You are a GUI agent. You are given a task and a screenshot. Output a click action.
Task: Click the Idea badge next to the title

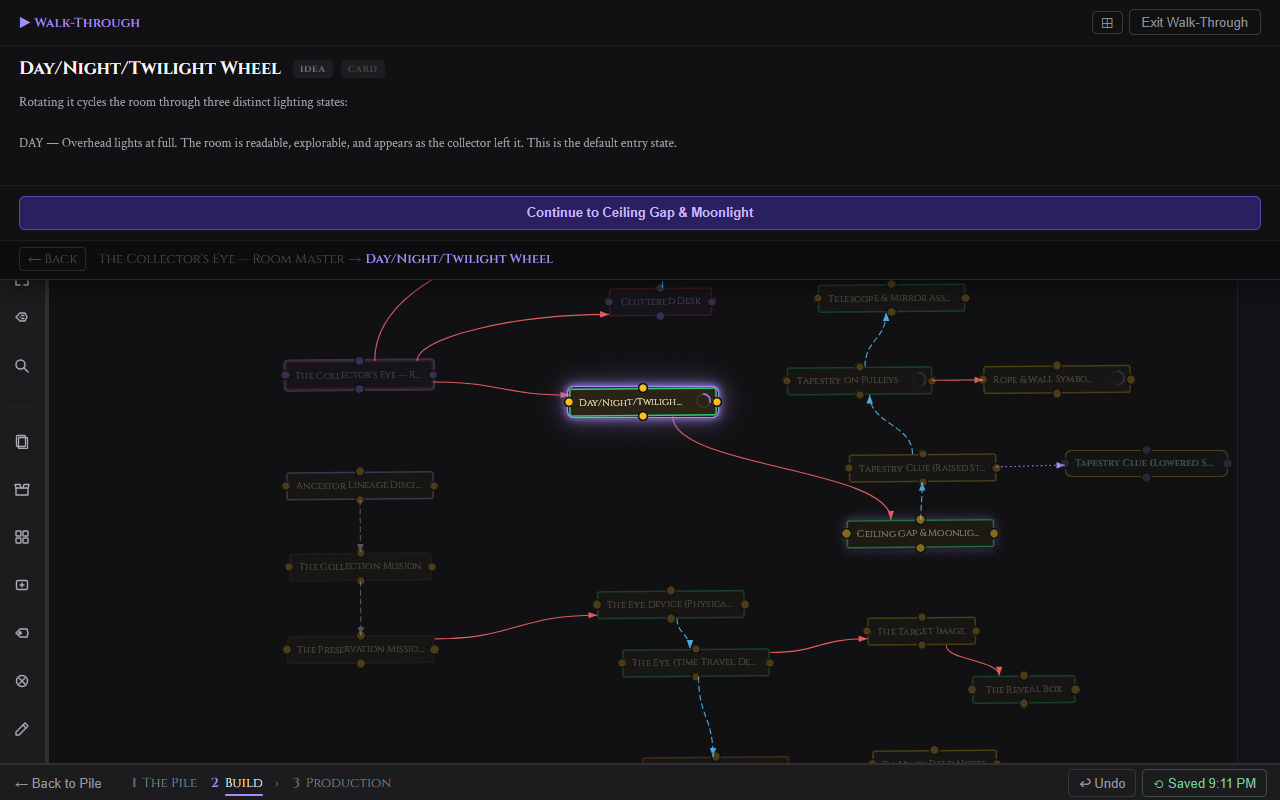tap(313, 69)
